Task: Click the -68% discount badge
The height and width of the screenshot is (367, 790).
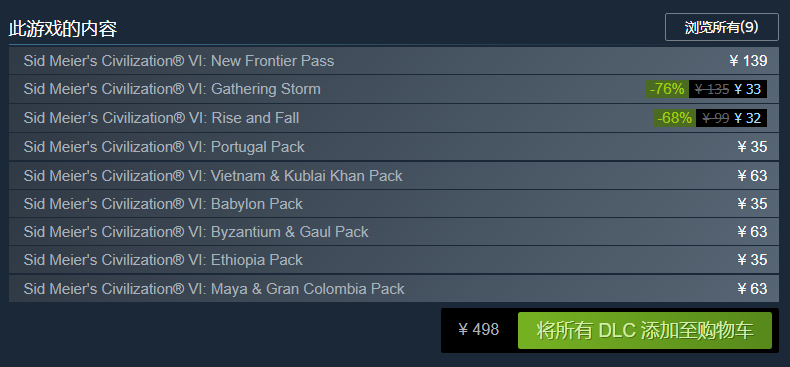Action: point(675,118)
